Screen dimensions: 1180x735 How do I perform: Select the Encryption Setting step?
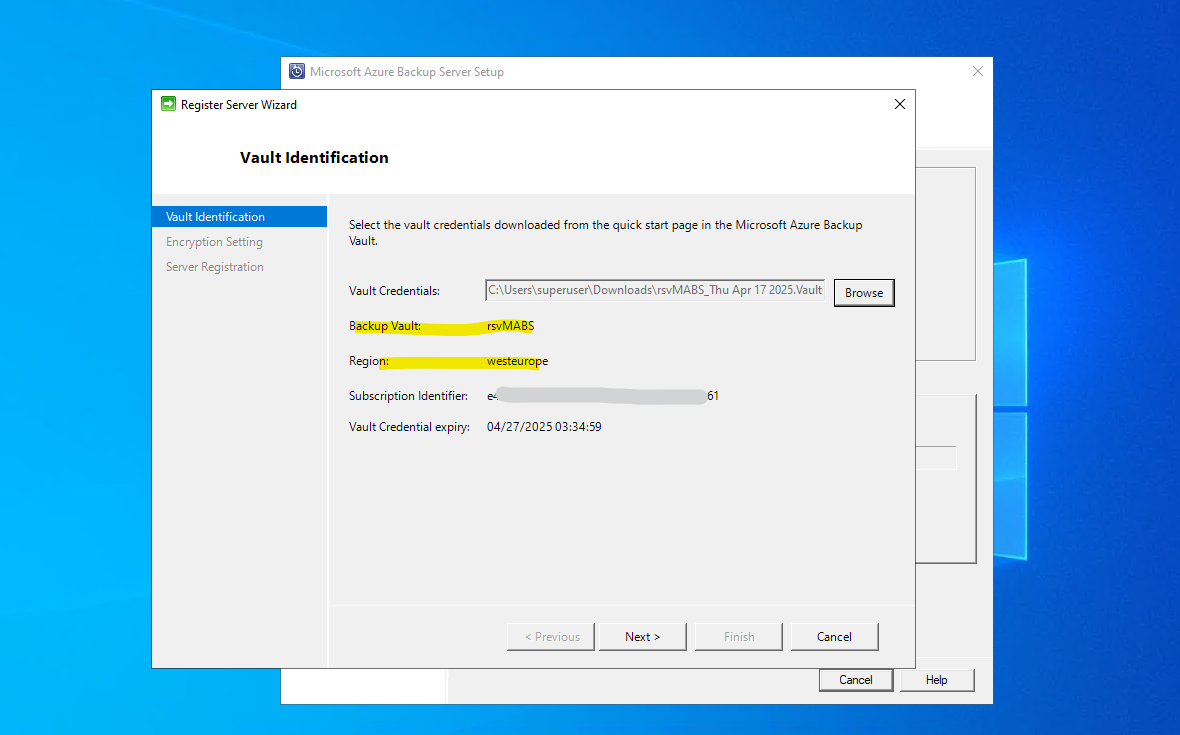[x=214, y=241]
